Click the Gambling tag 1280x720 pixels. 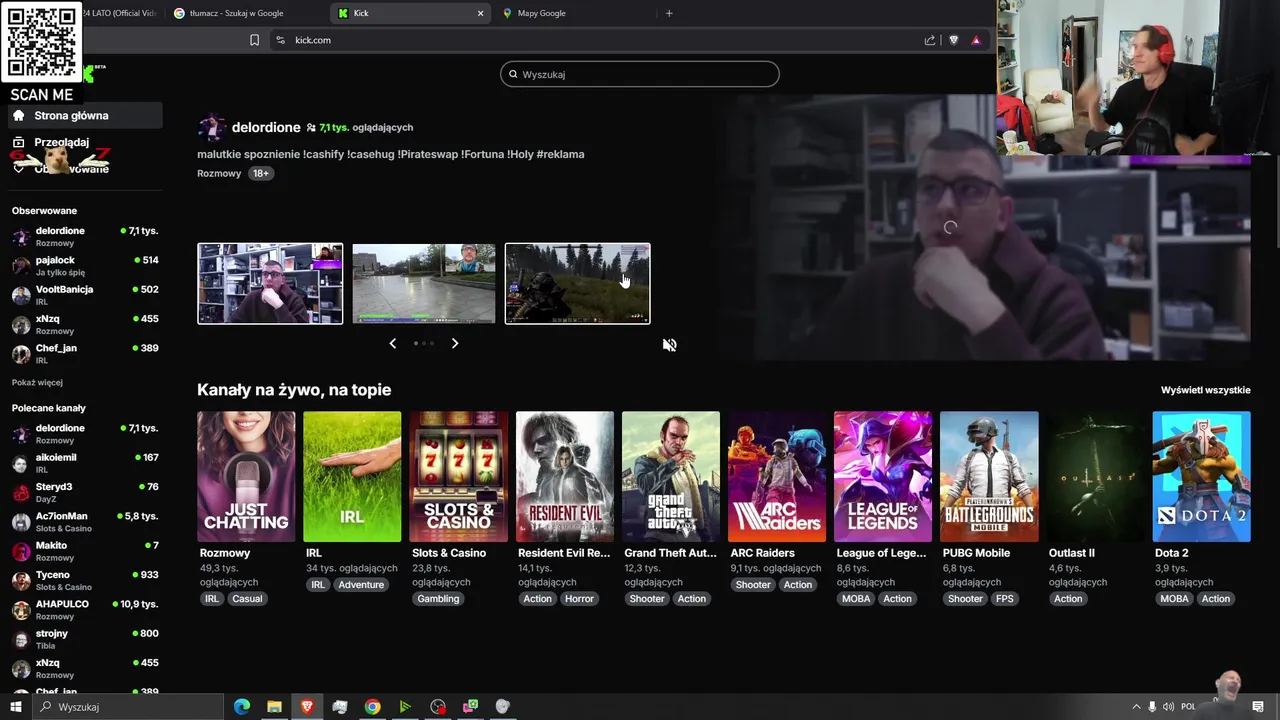[438, 599]
